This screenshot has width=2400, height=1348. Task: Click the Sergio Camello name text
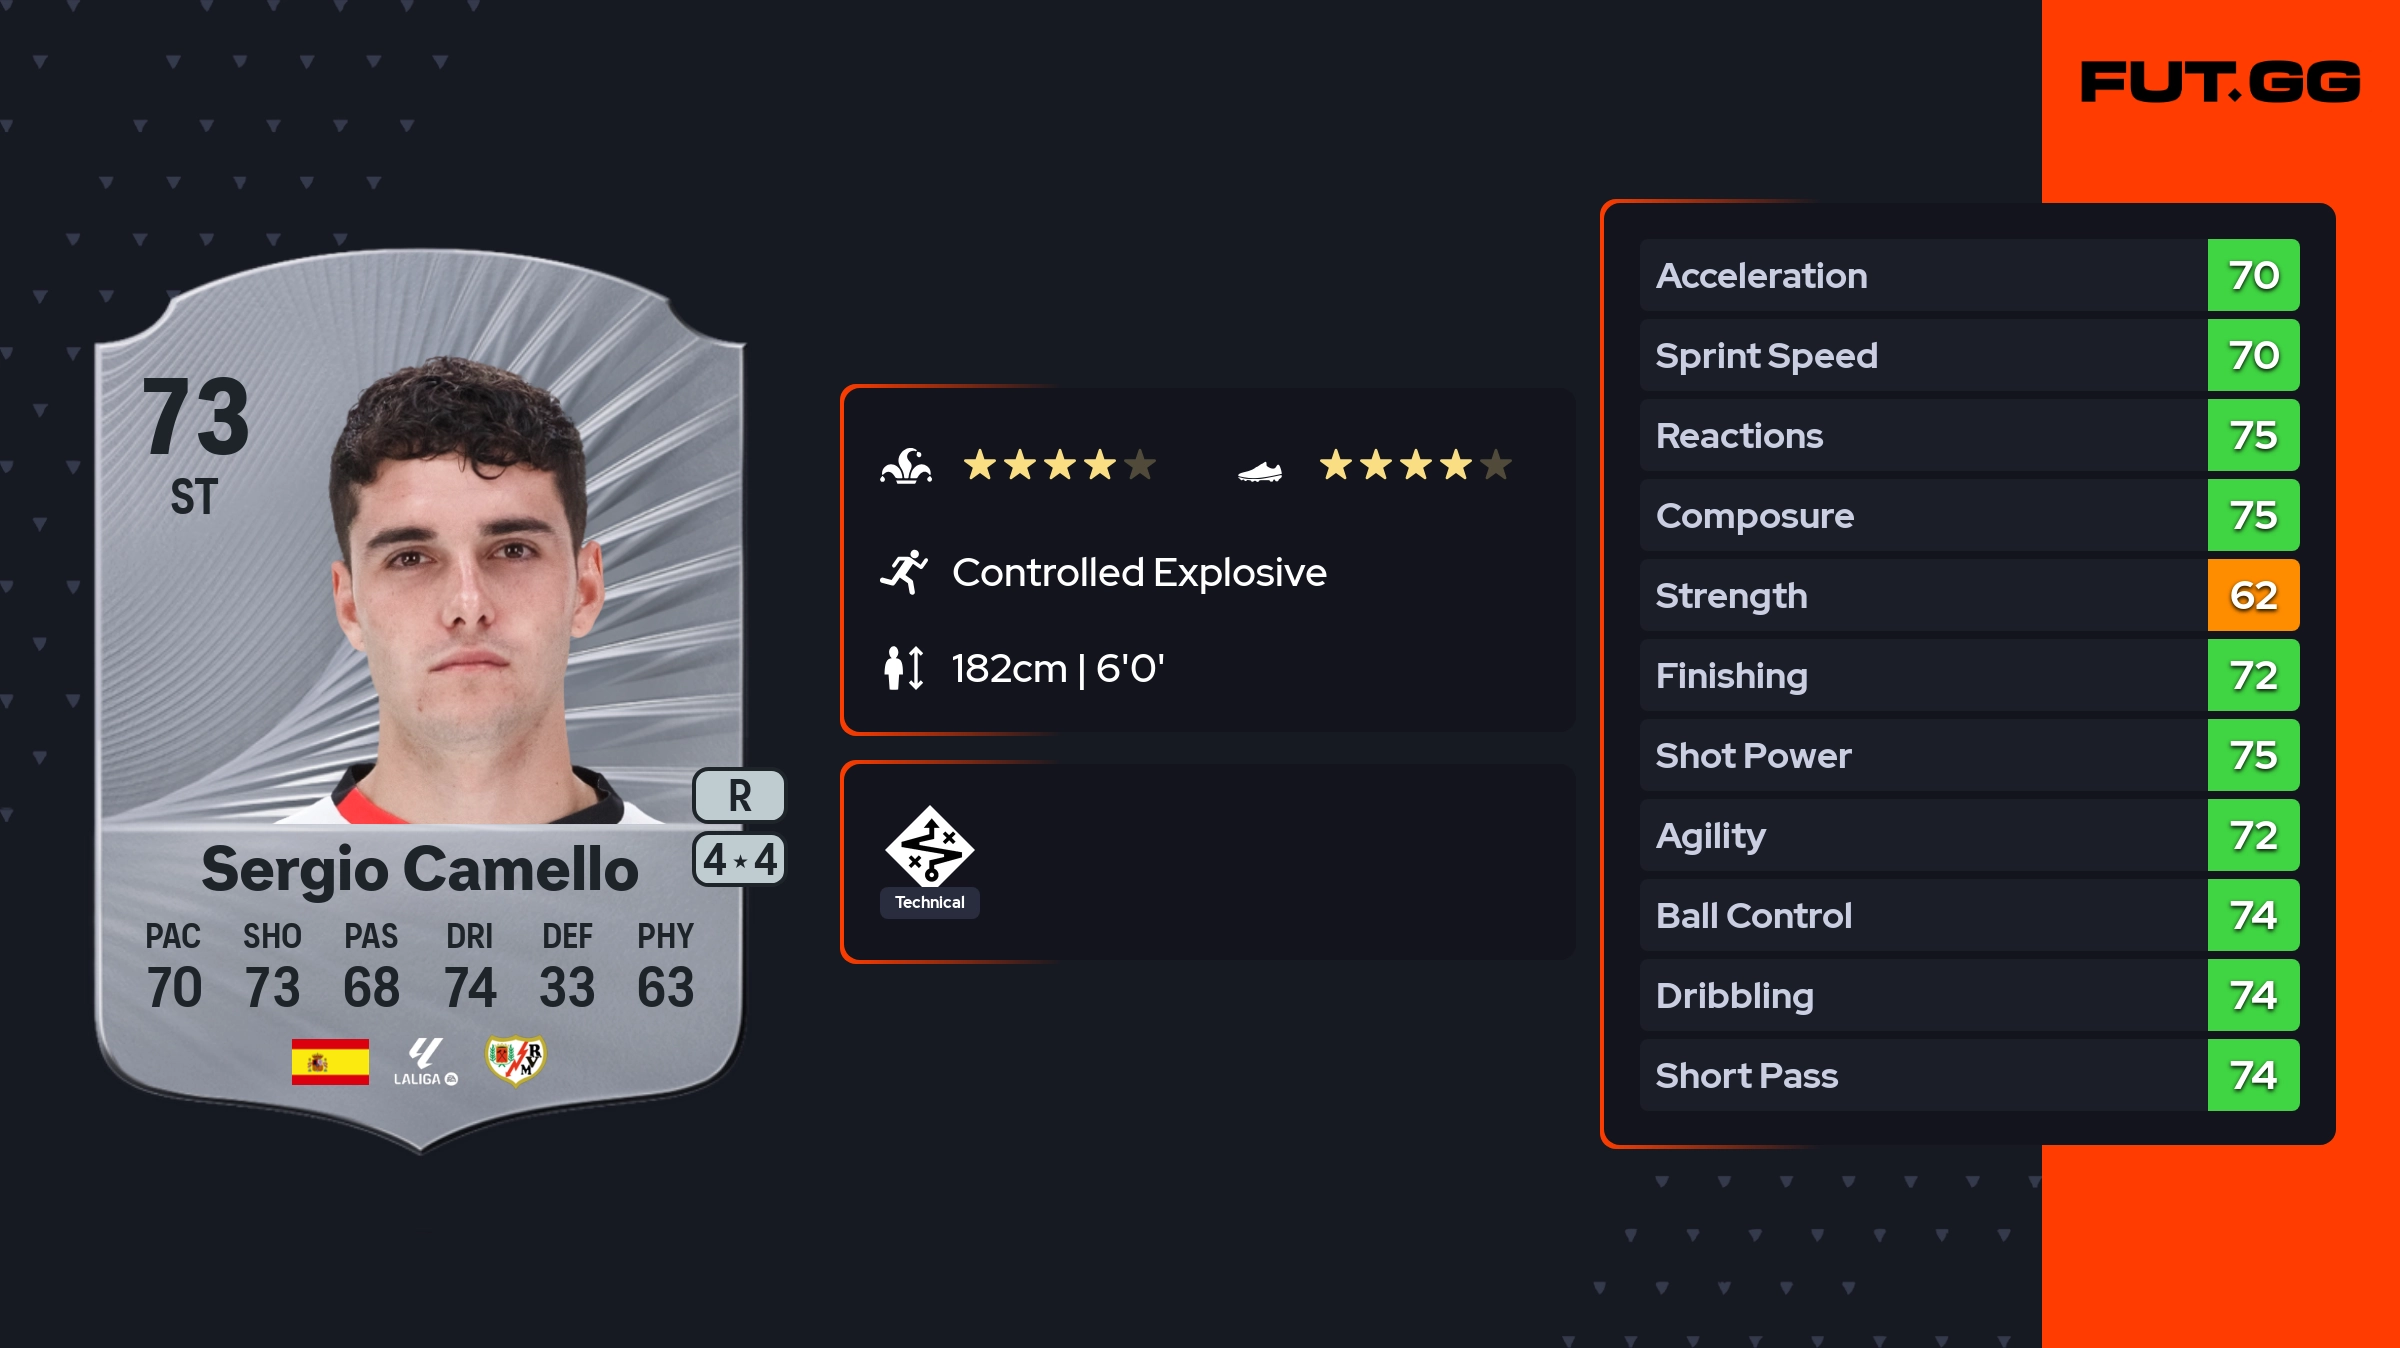click(x=419, y=869)
